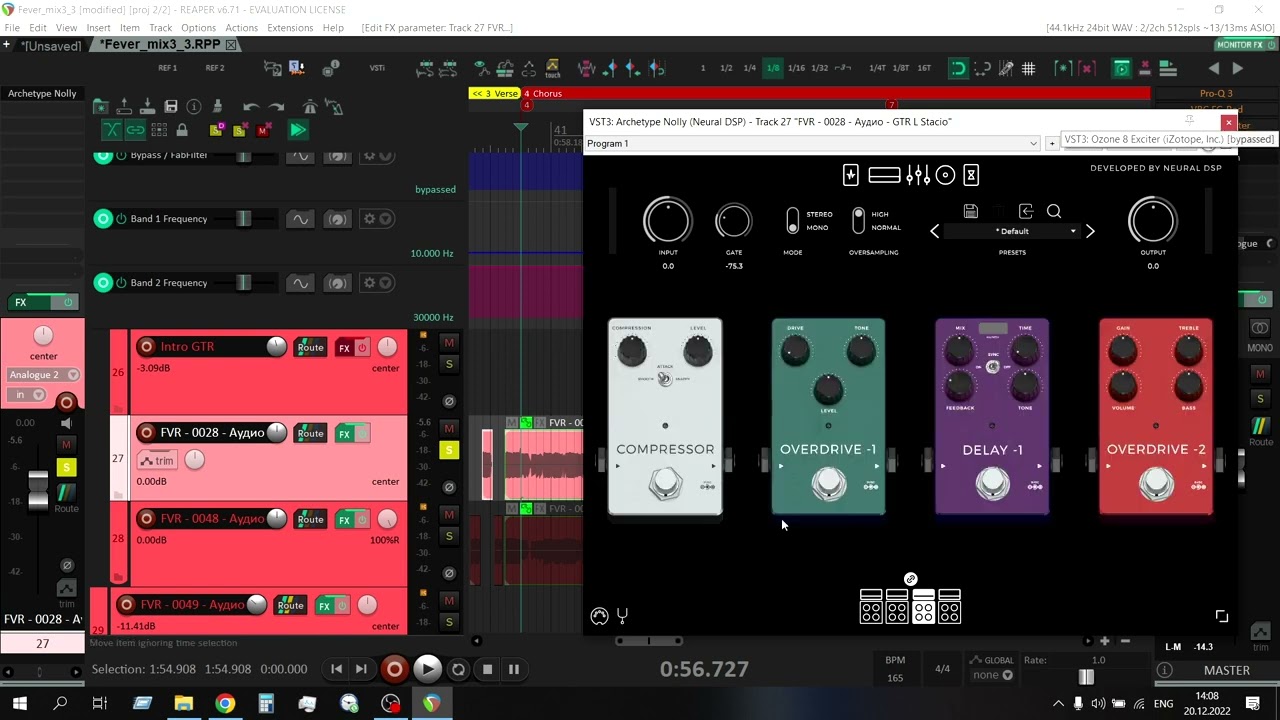Toggle solo on track 27
1280x720 pixels.
449,450
